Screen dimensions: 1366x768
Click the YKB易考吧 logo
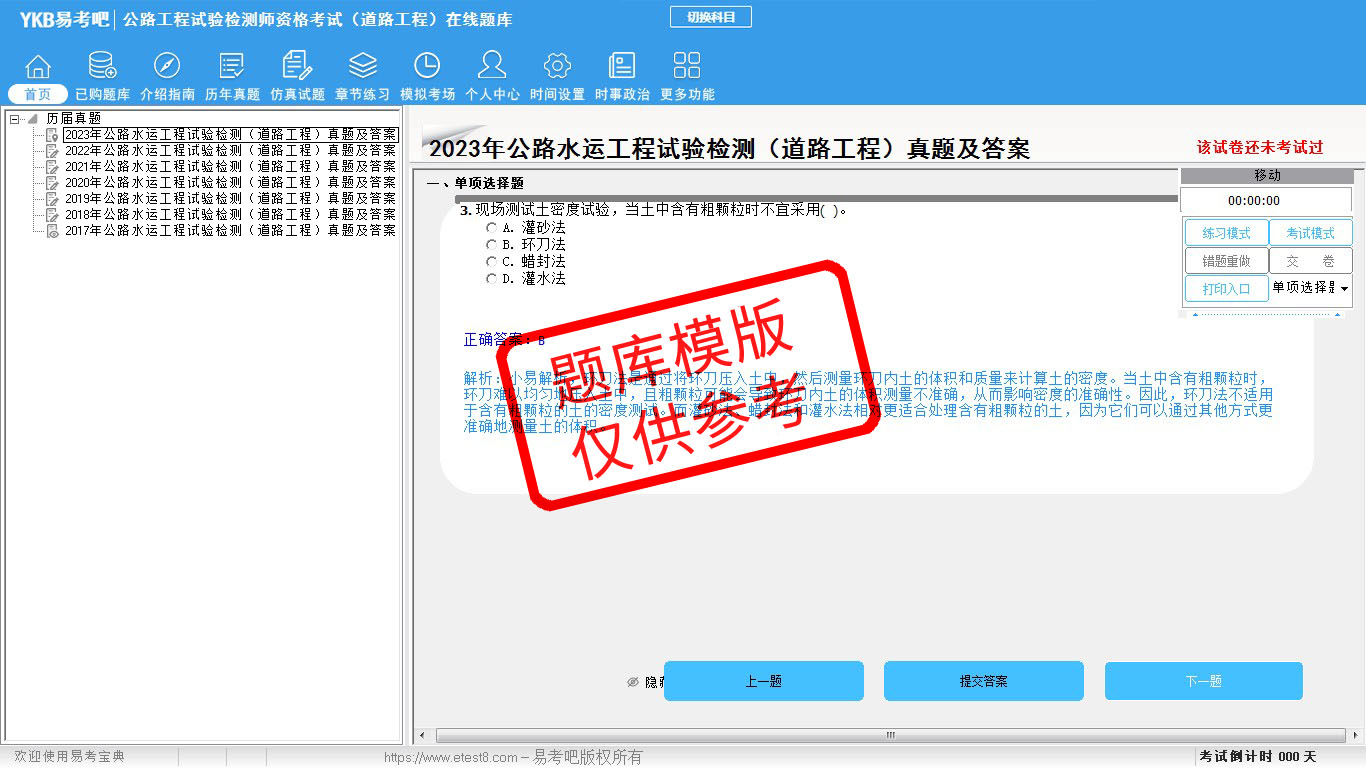(64, 19)
